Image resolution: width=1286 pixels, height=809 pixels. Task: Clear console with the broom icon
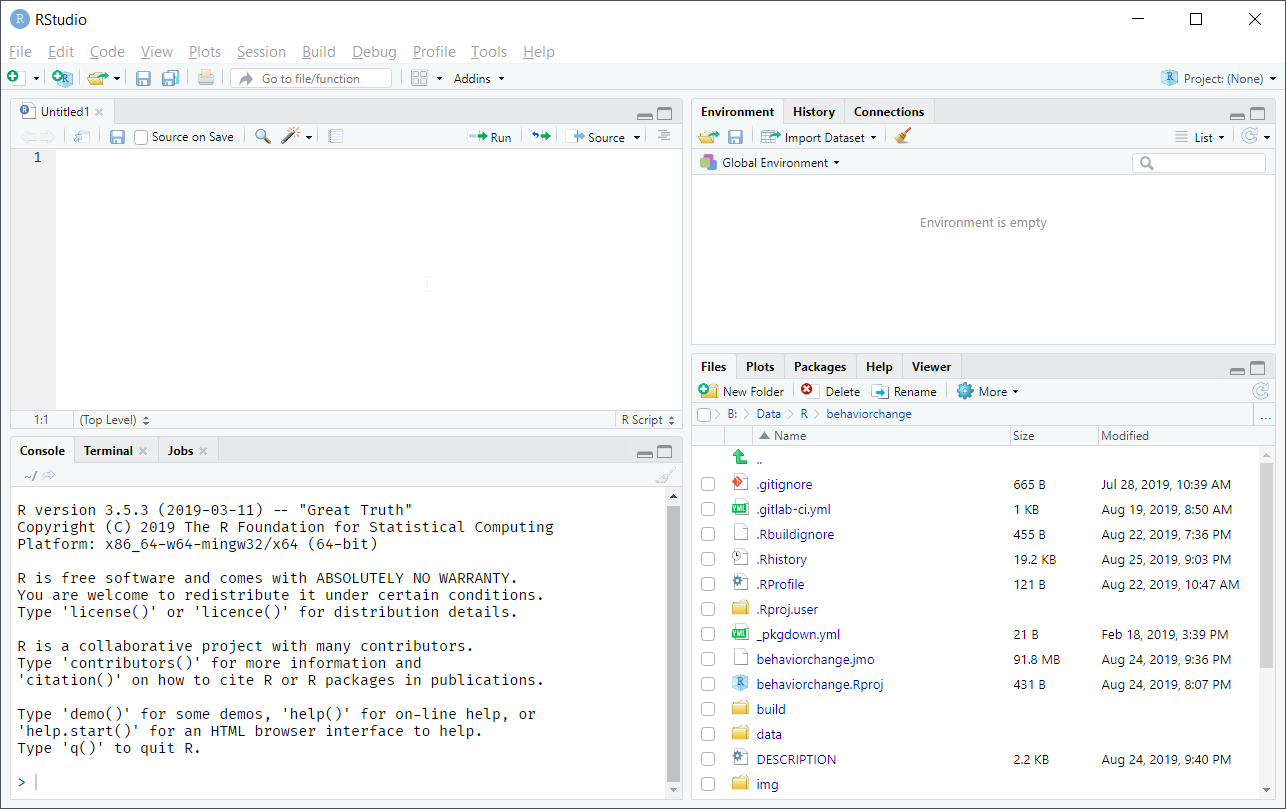(x=666, y=476)
